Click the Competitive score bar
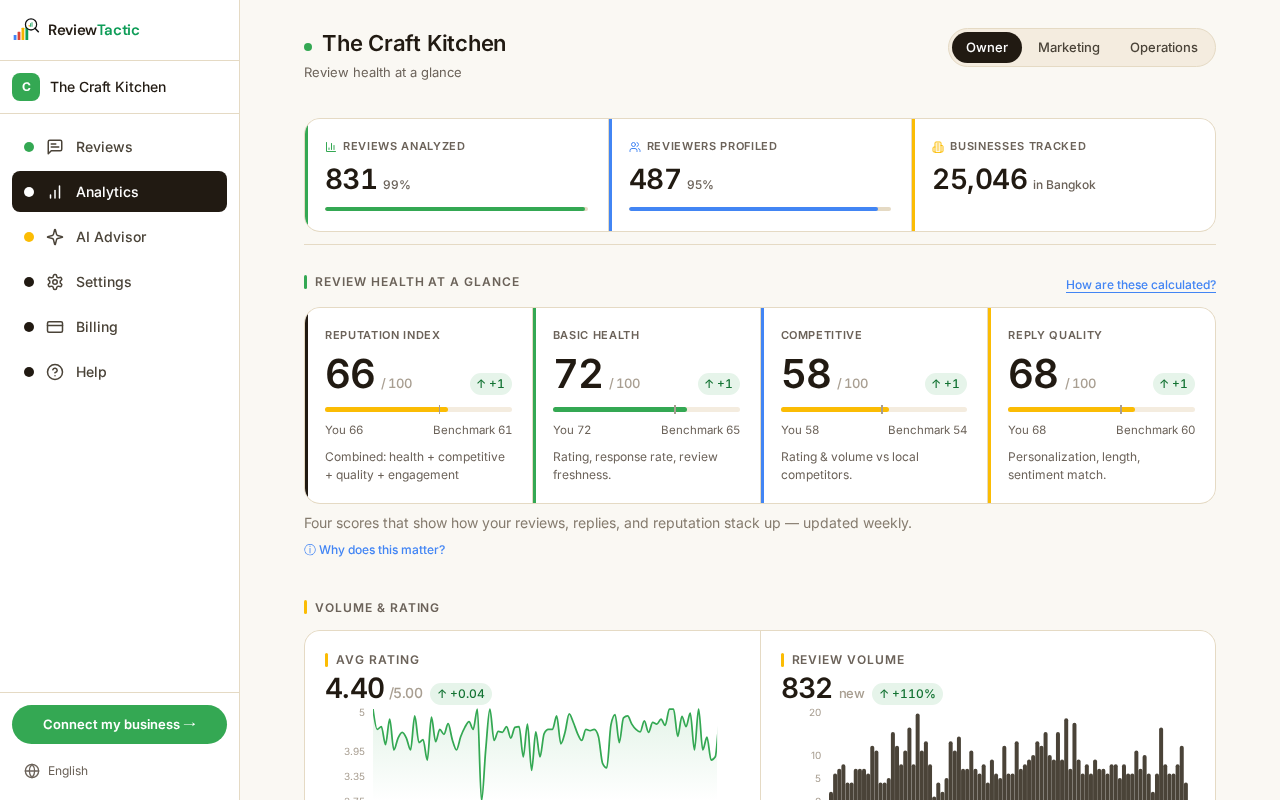This screenshot has width=1280, height=800. click(x=874, y=409)
